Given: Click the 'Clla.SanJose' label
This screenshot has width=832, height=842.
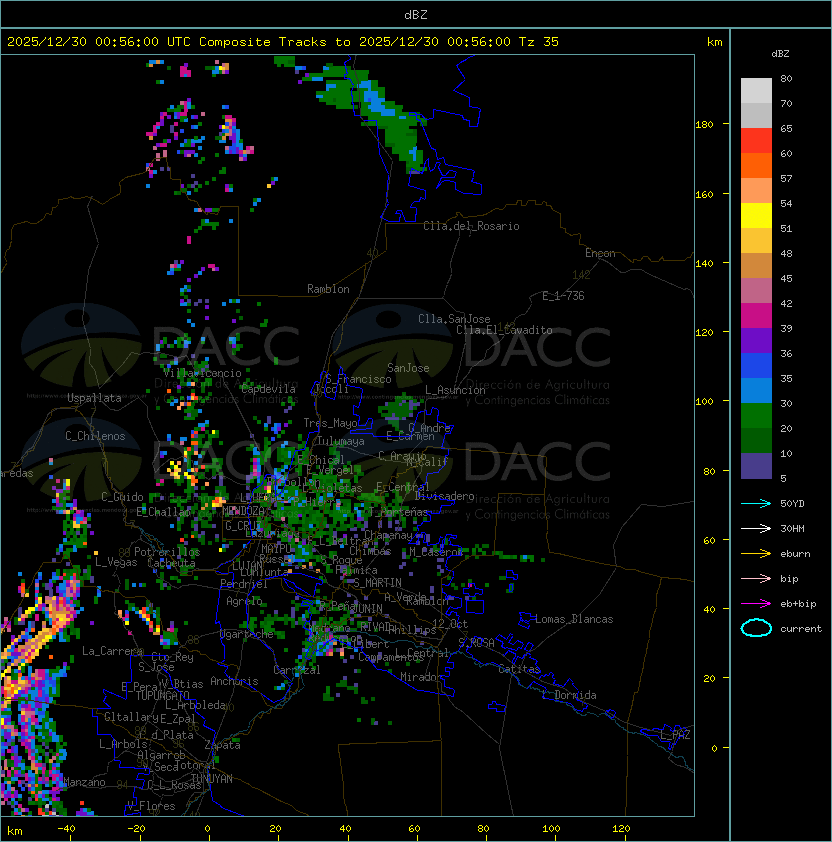Looking at the screenshot, I should tap(454, 319).
